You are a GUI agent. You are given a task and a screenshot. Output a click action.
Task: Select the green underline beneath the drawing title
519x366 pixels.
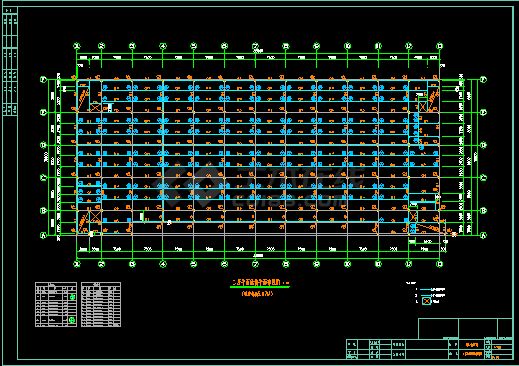pos(260,287)
